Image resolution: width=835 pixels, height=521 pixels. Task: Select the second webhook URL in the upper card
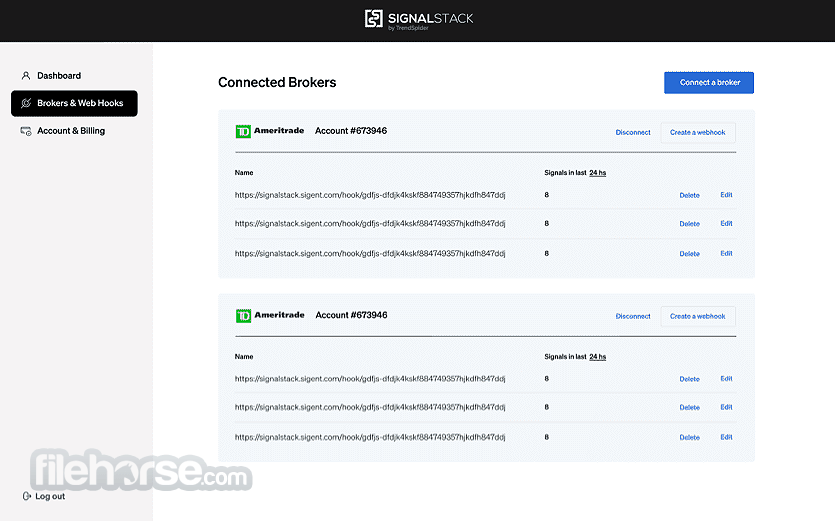pos(370,224)
